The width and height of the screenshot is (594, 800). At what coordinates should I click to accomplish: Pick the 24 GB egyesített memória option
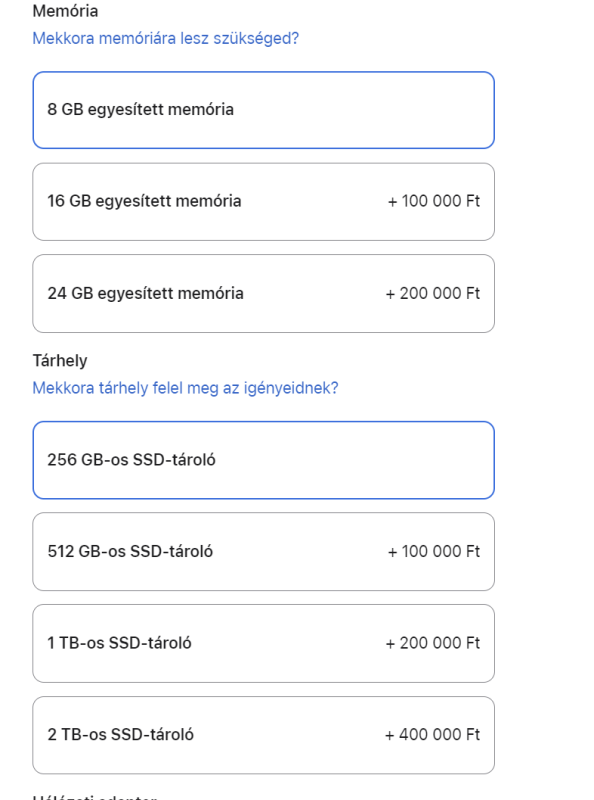point(263,293)
